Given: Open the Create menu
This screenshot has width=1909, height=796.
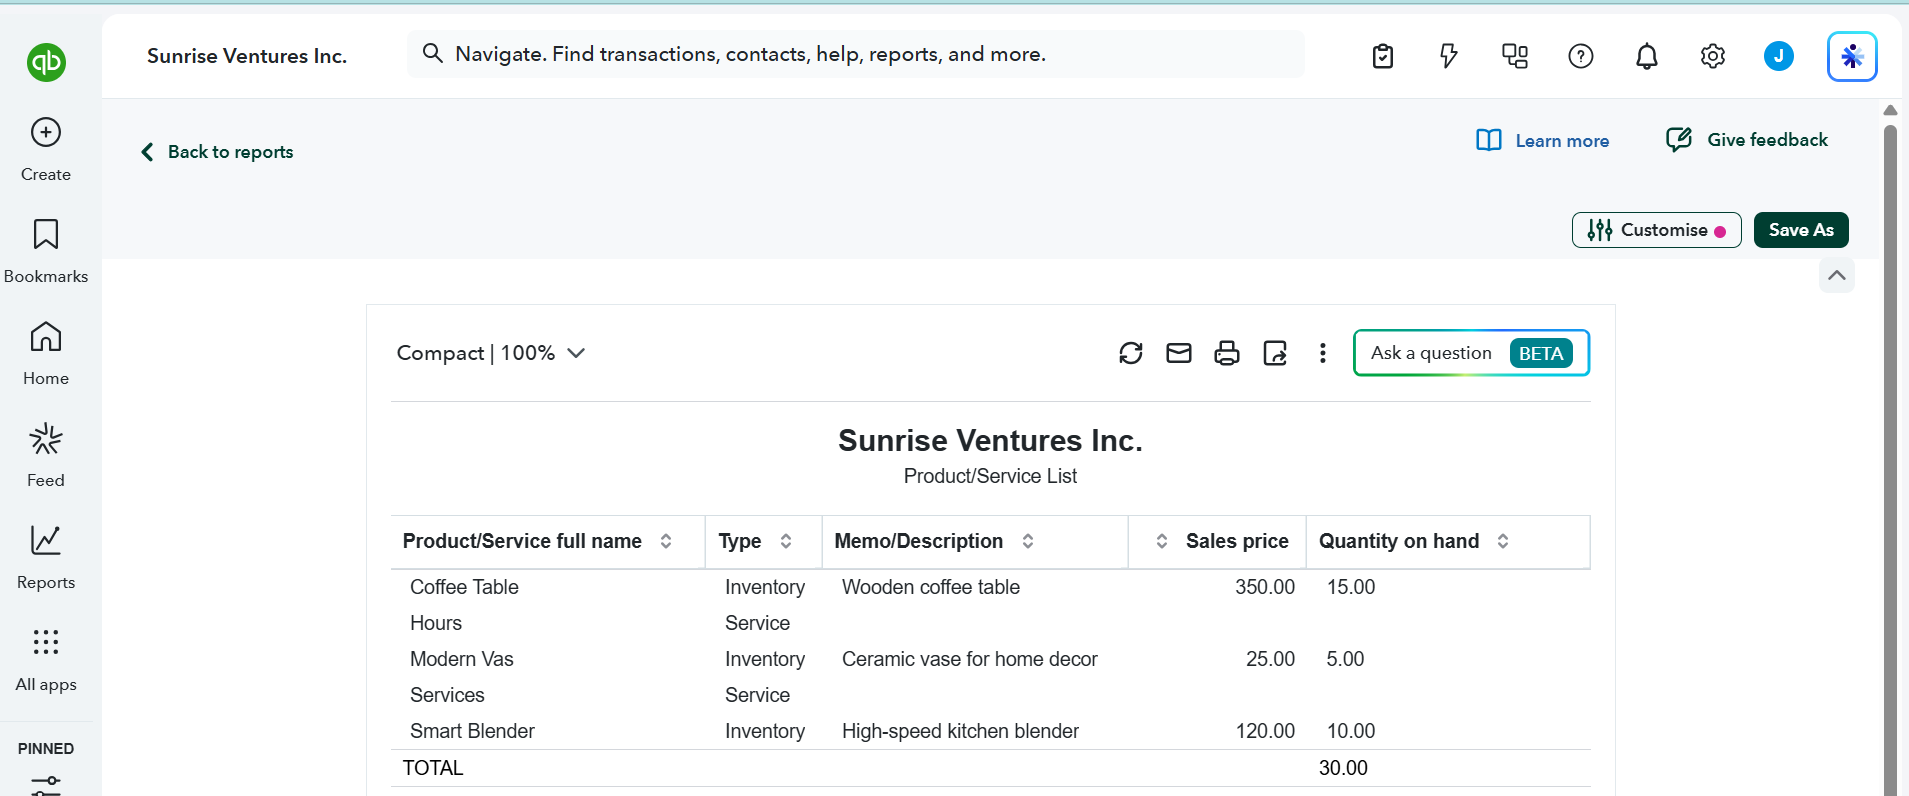Looking at the screenshot, I should [46, 150].
